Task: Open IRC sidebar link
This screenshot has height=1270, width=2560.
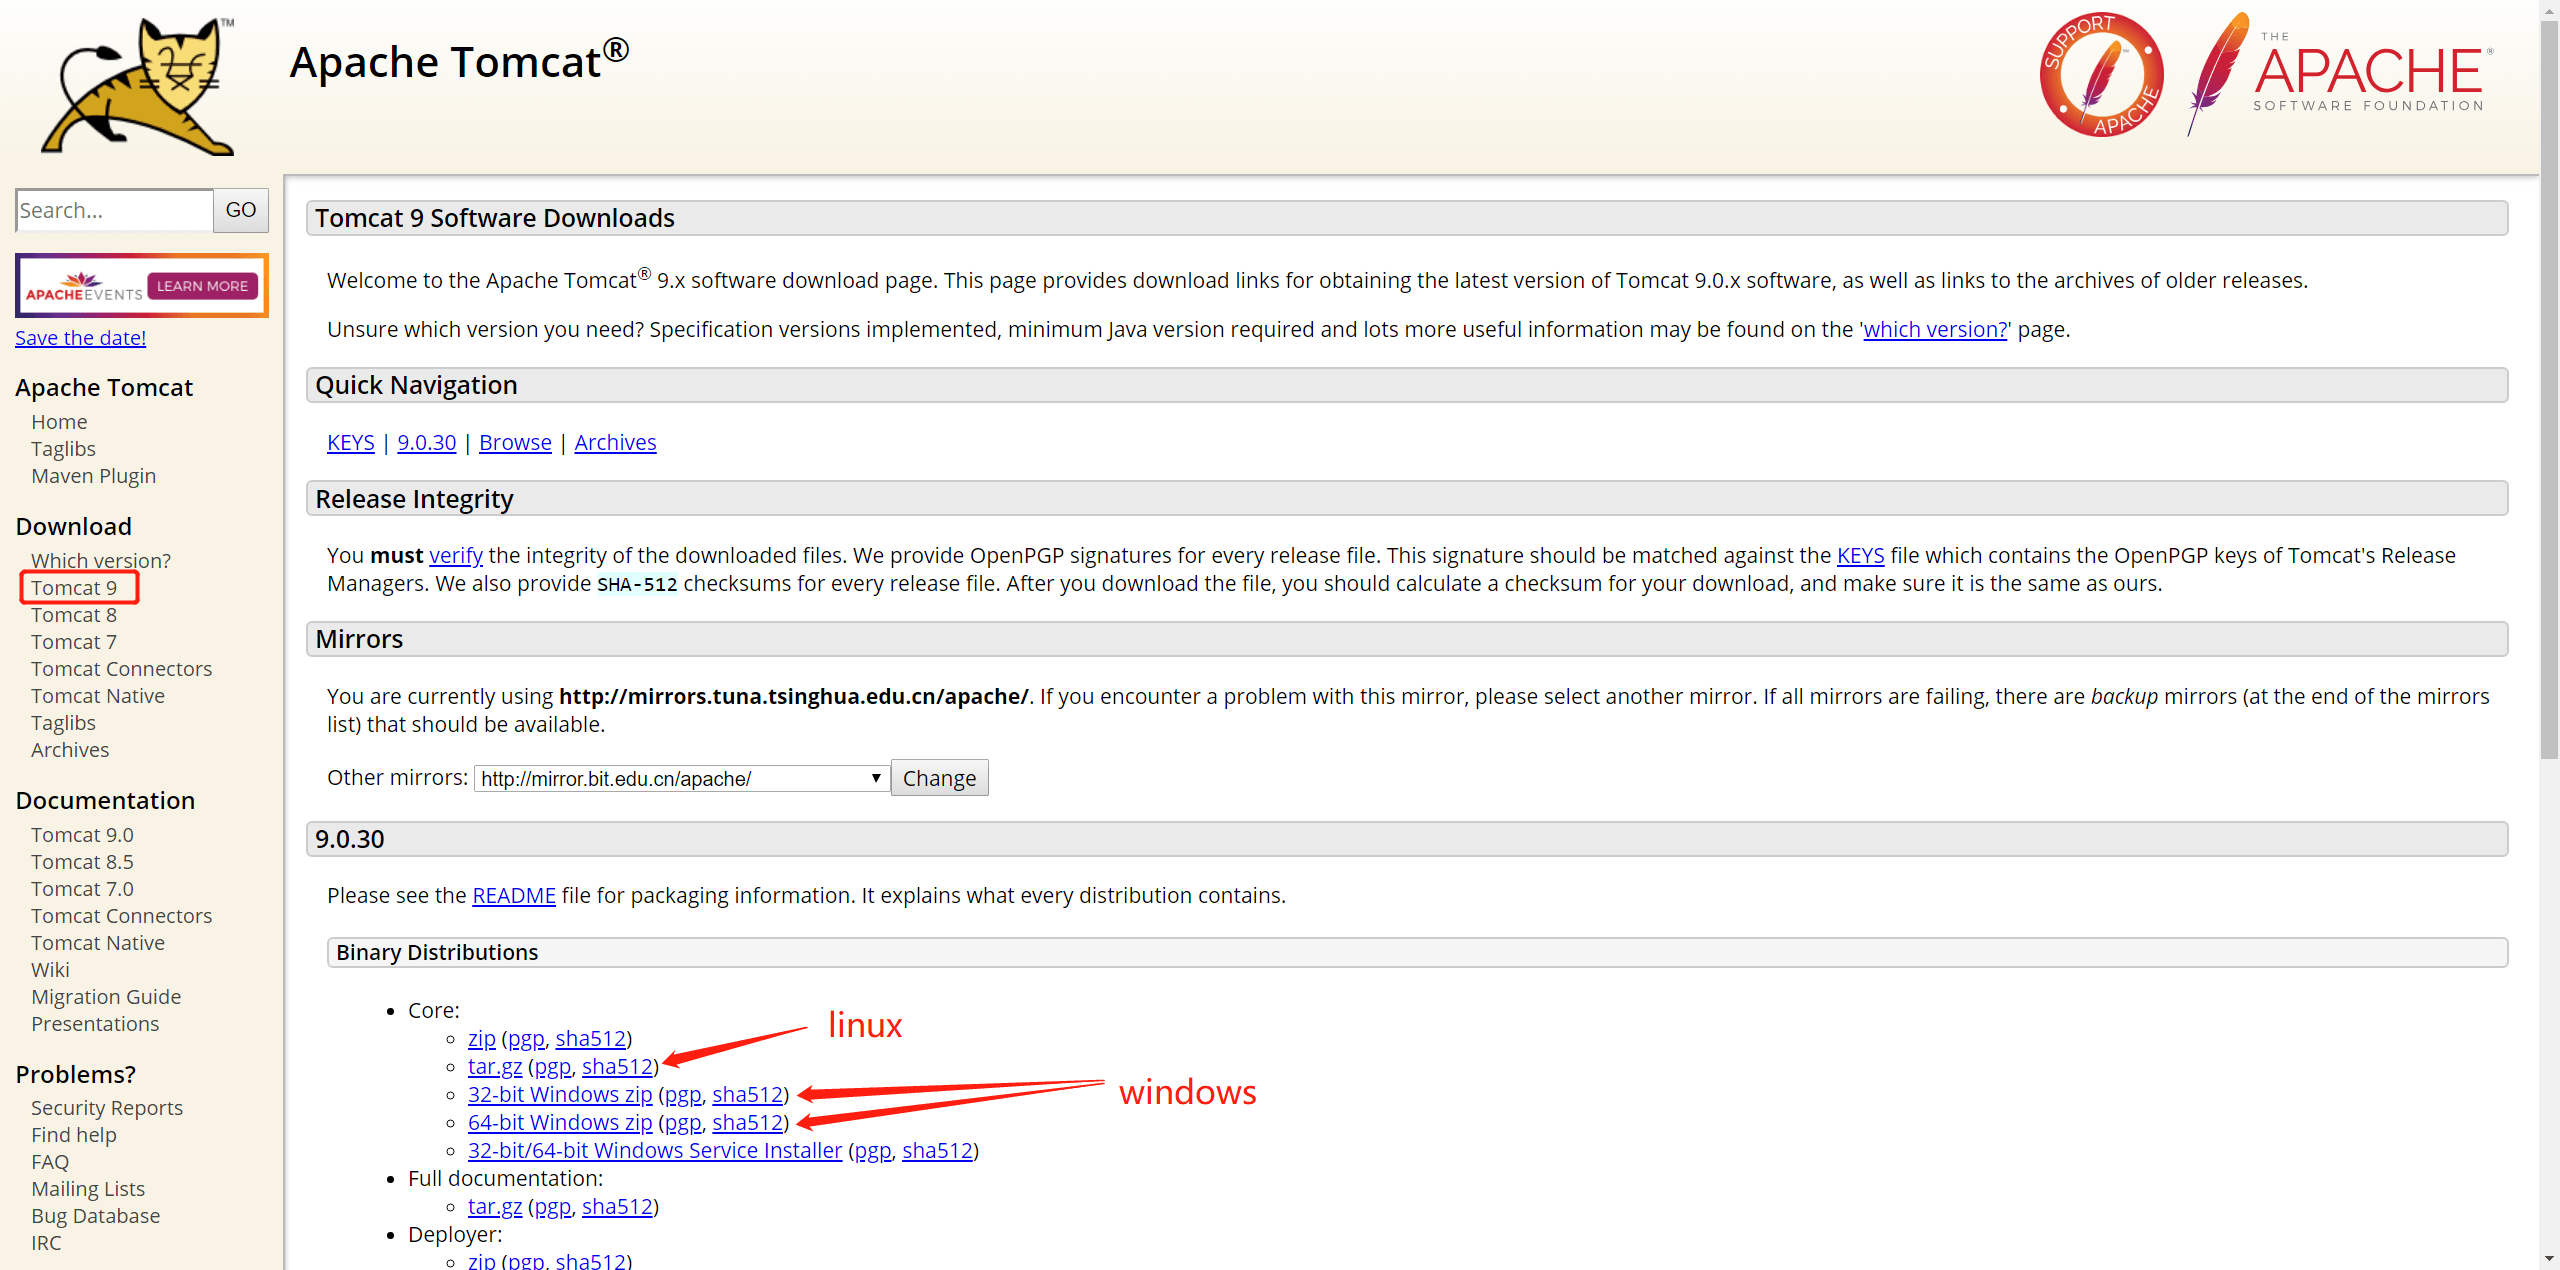Action: (x=46, y=1243)
